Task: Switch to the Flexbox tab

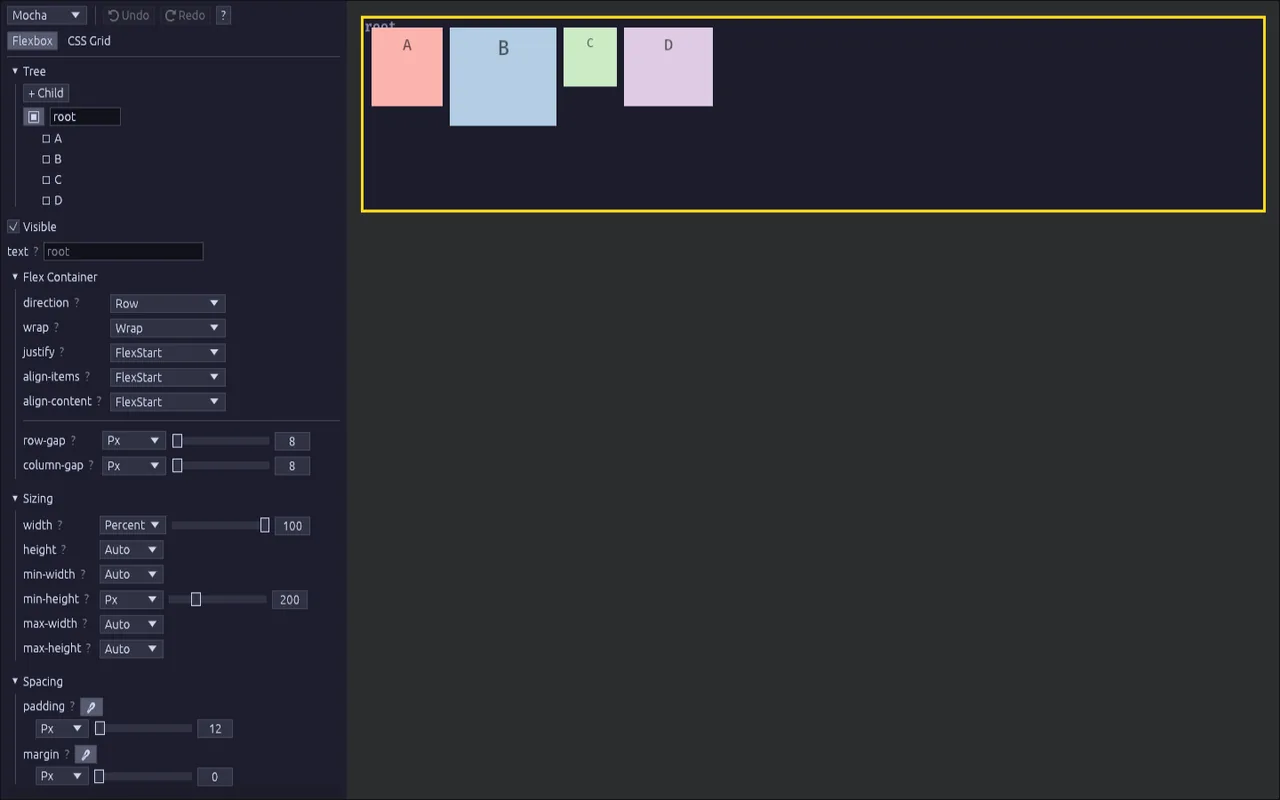Action: pos(32,41)
